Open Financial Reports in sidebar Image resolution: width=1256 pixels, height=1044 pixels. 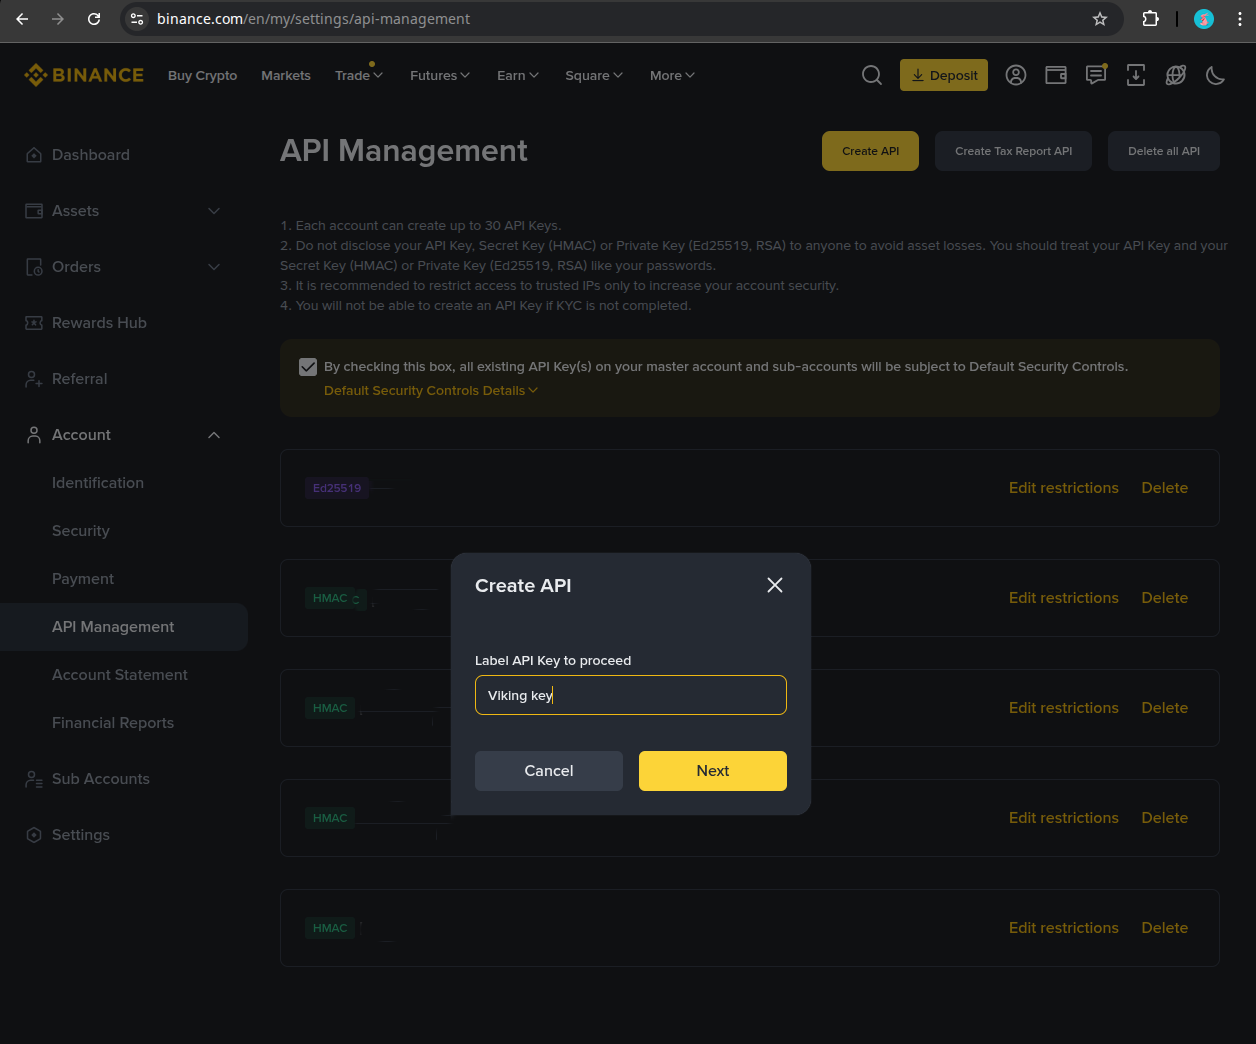(x=113, y=723)
